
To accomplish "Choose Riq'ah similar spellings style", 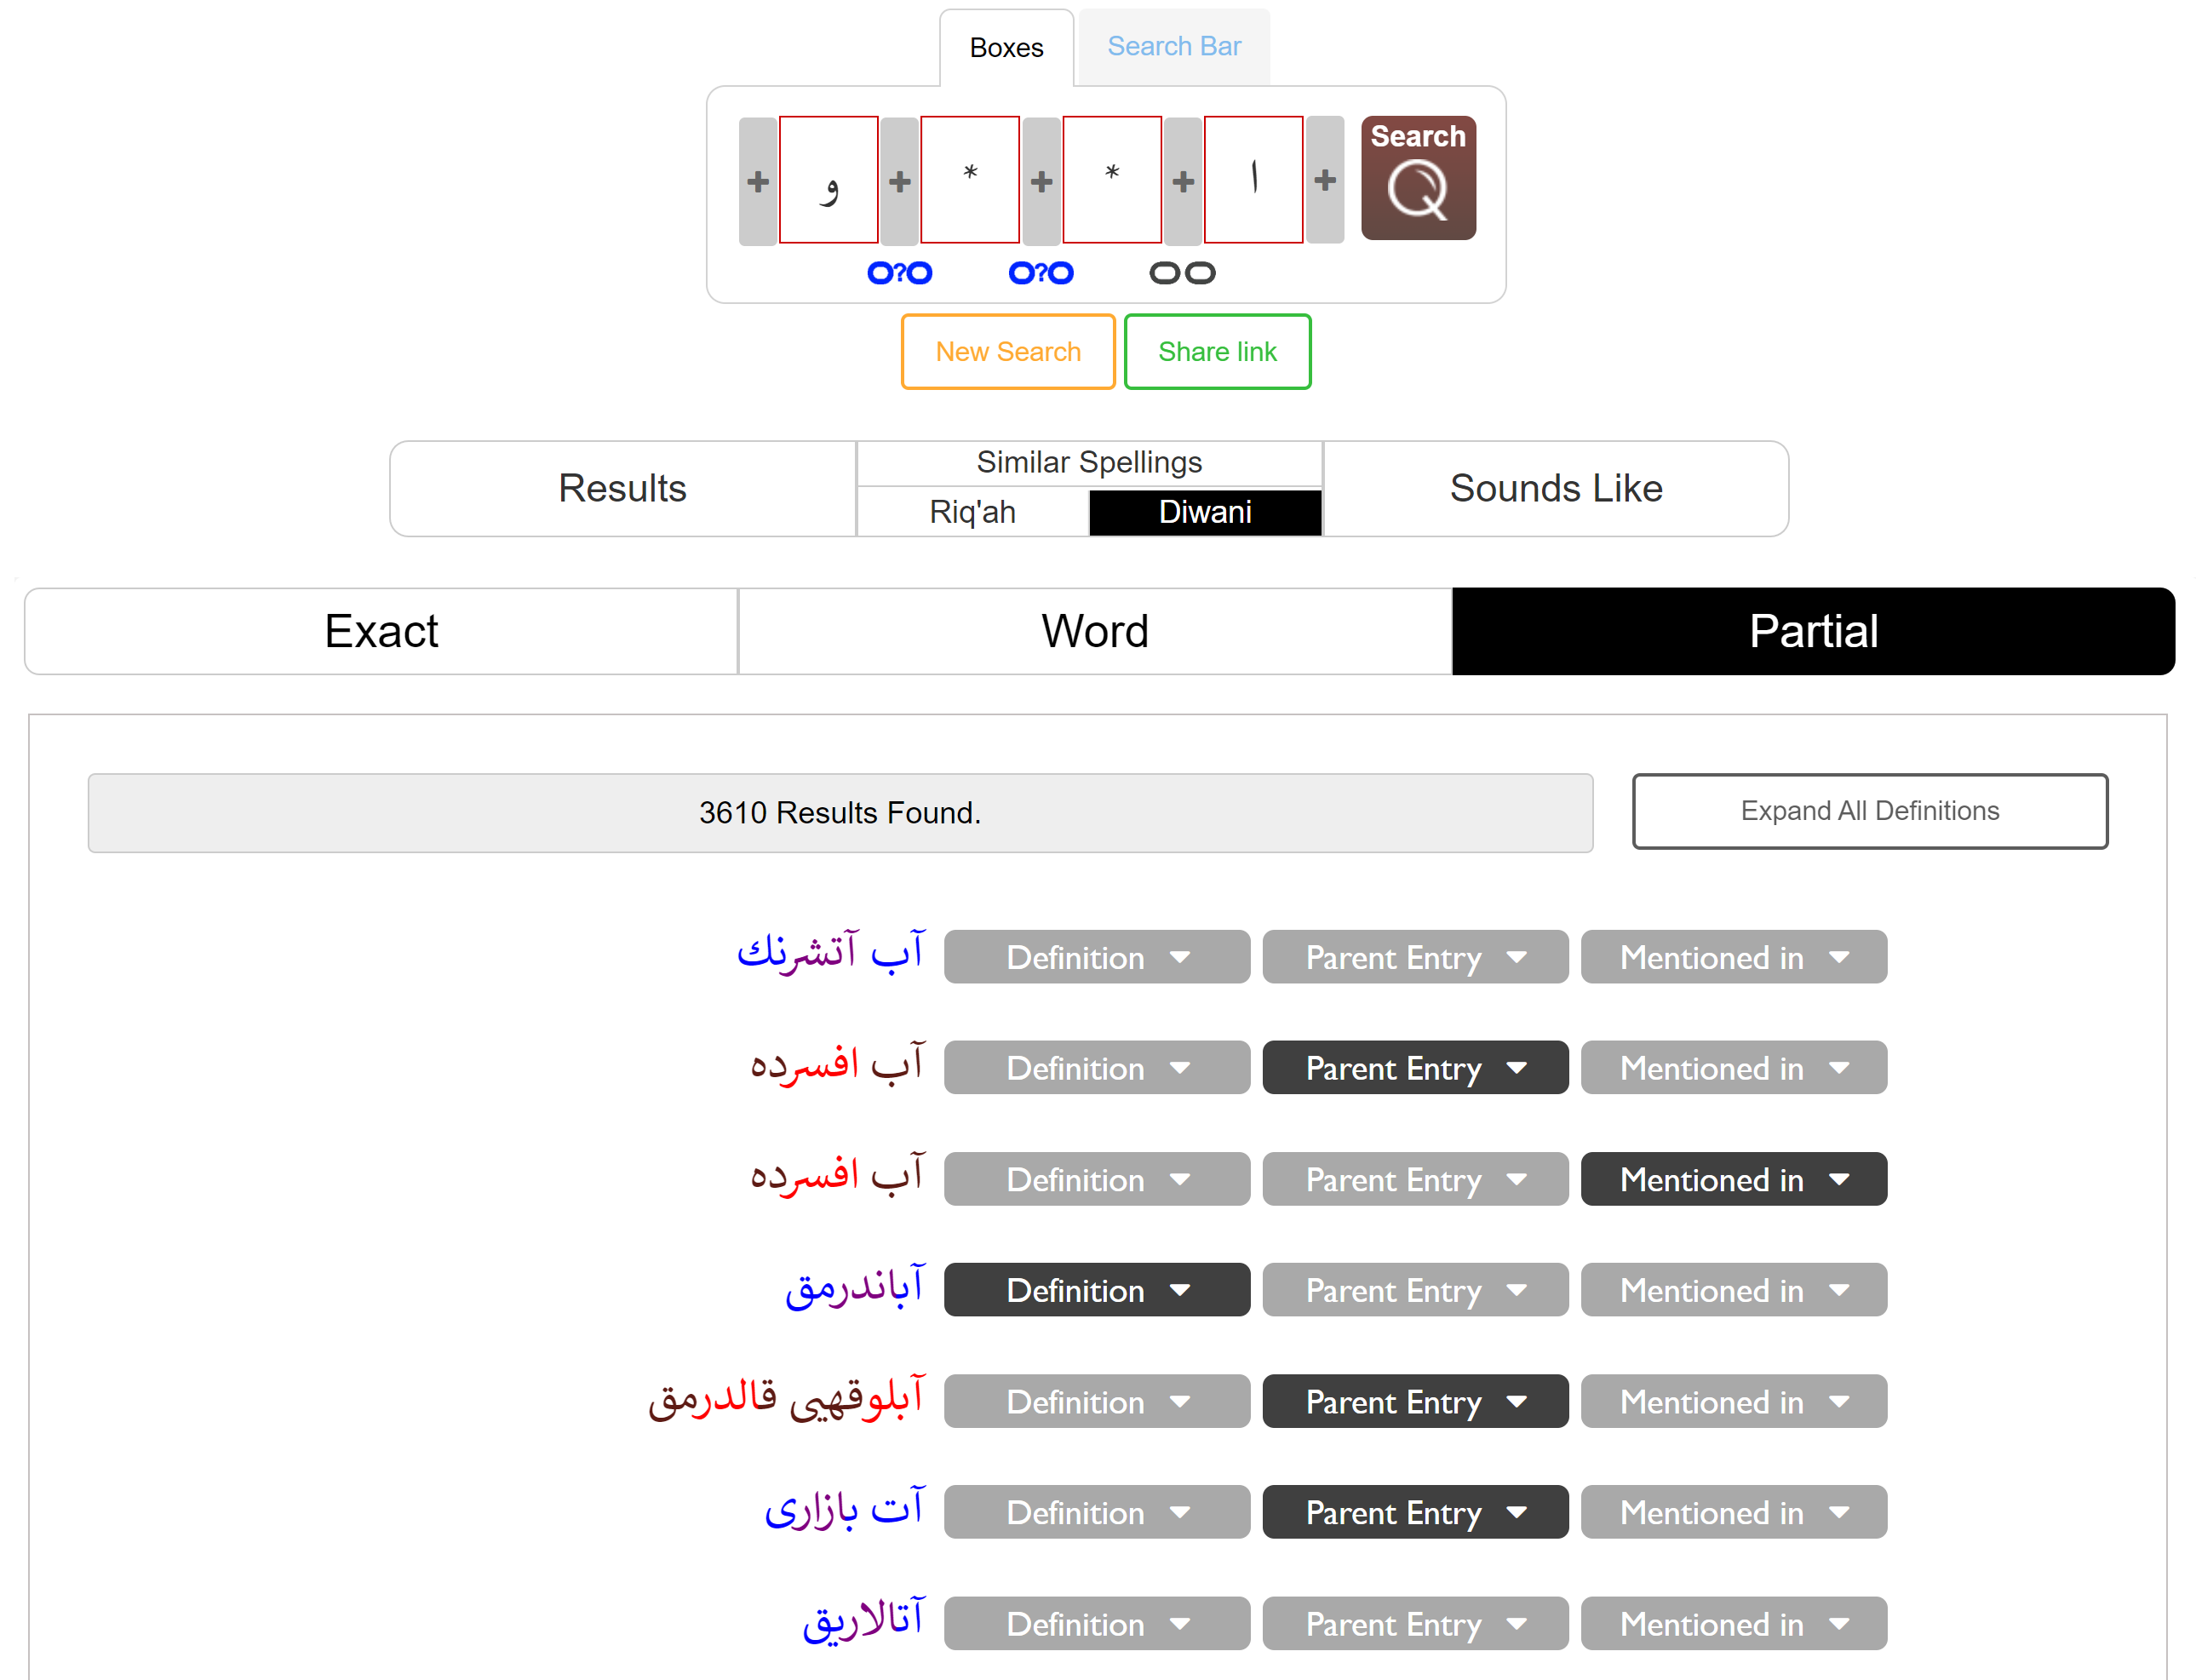I will point(972,512).
